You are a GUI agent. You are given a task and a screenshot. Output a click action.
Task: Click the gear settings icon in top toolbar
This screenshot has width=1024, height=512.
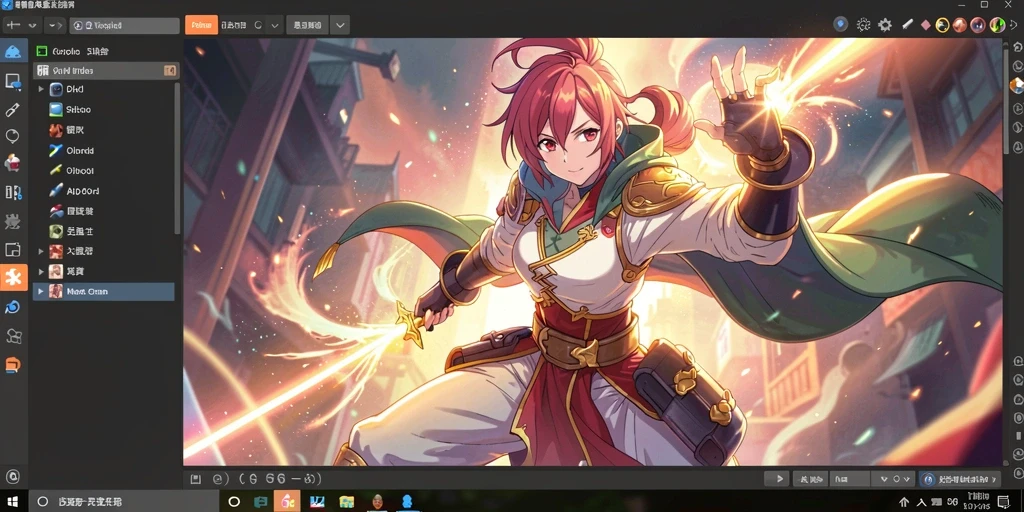click(x=885, y=25)
